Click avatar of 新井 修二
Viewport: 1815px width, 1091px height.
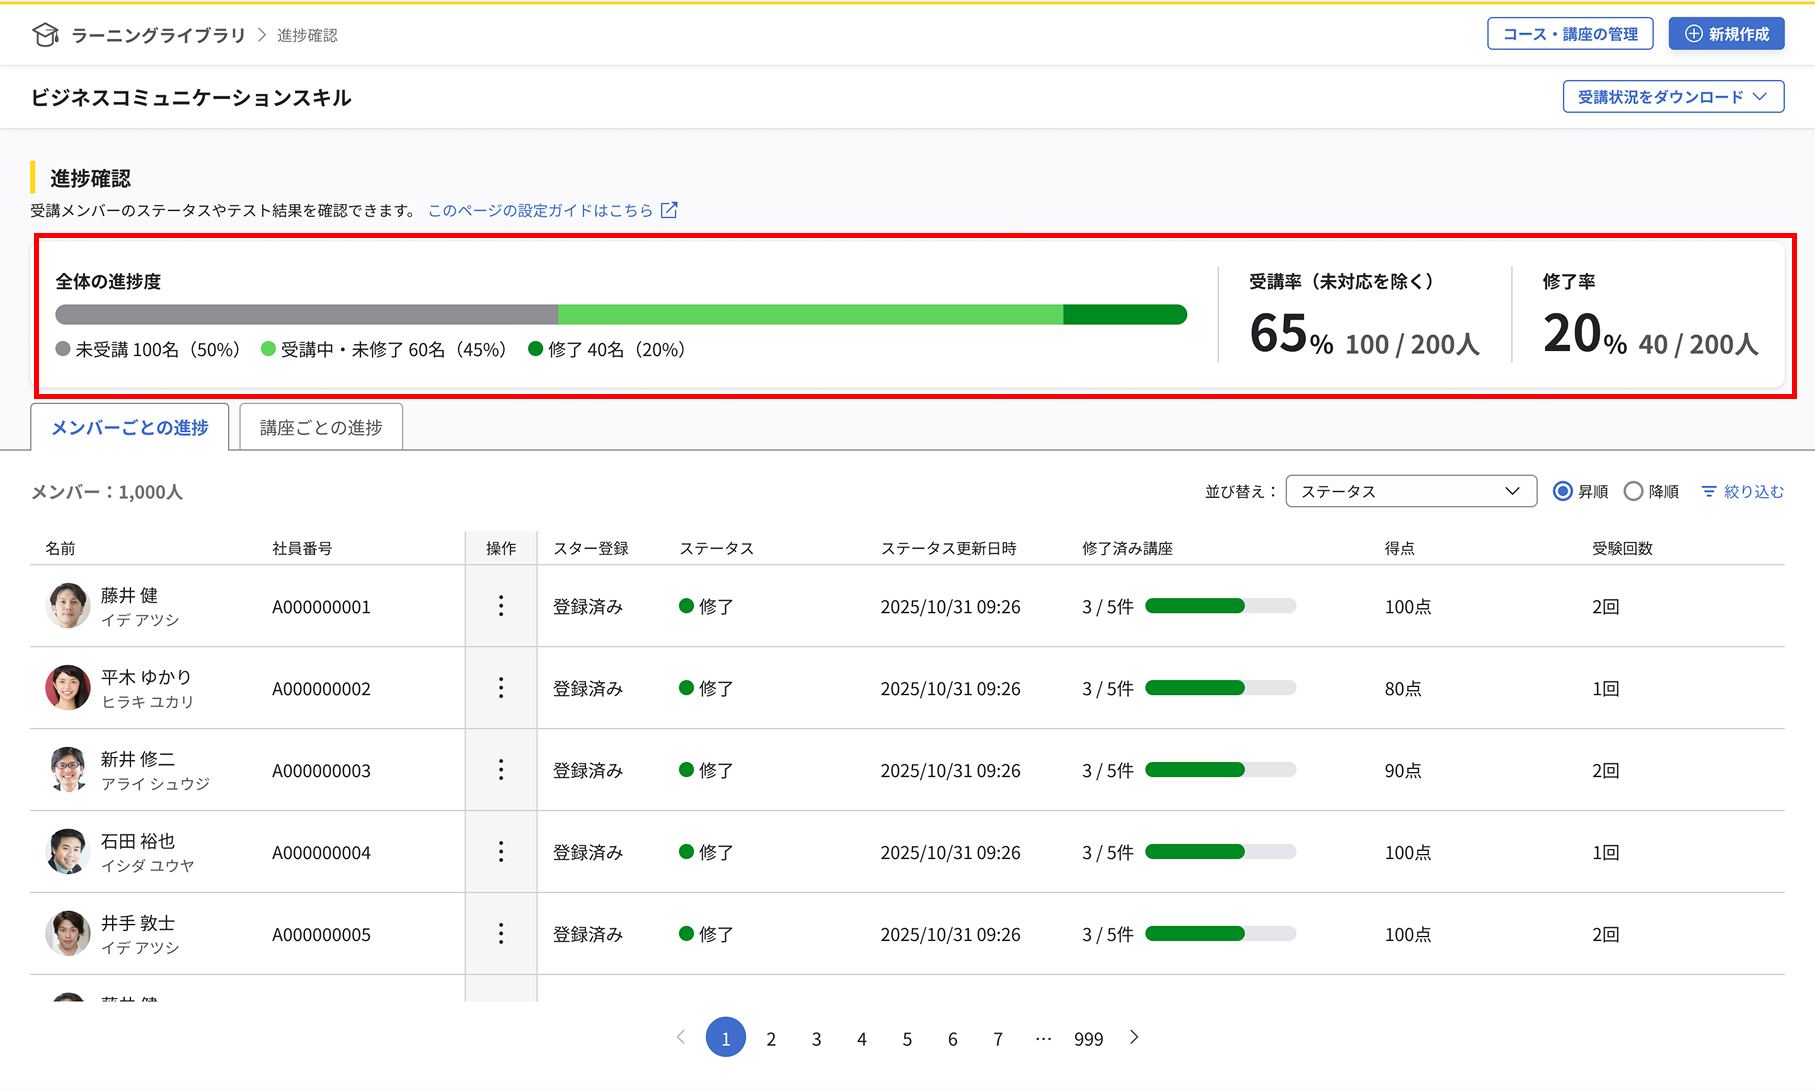pyautogui.click(x=68, y=770)
